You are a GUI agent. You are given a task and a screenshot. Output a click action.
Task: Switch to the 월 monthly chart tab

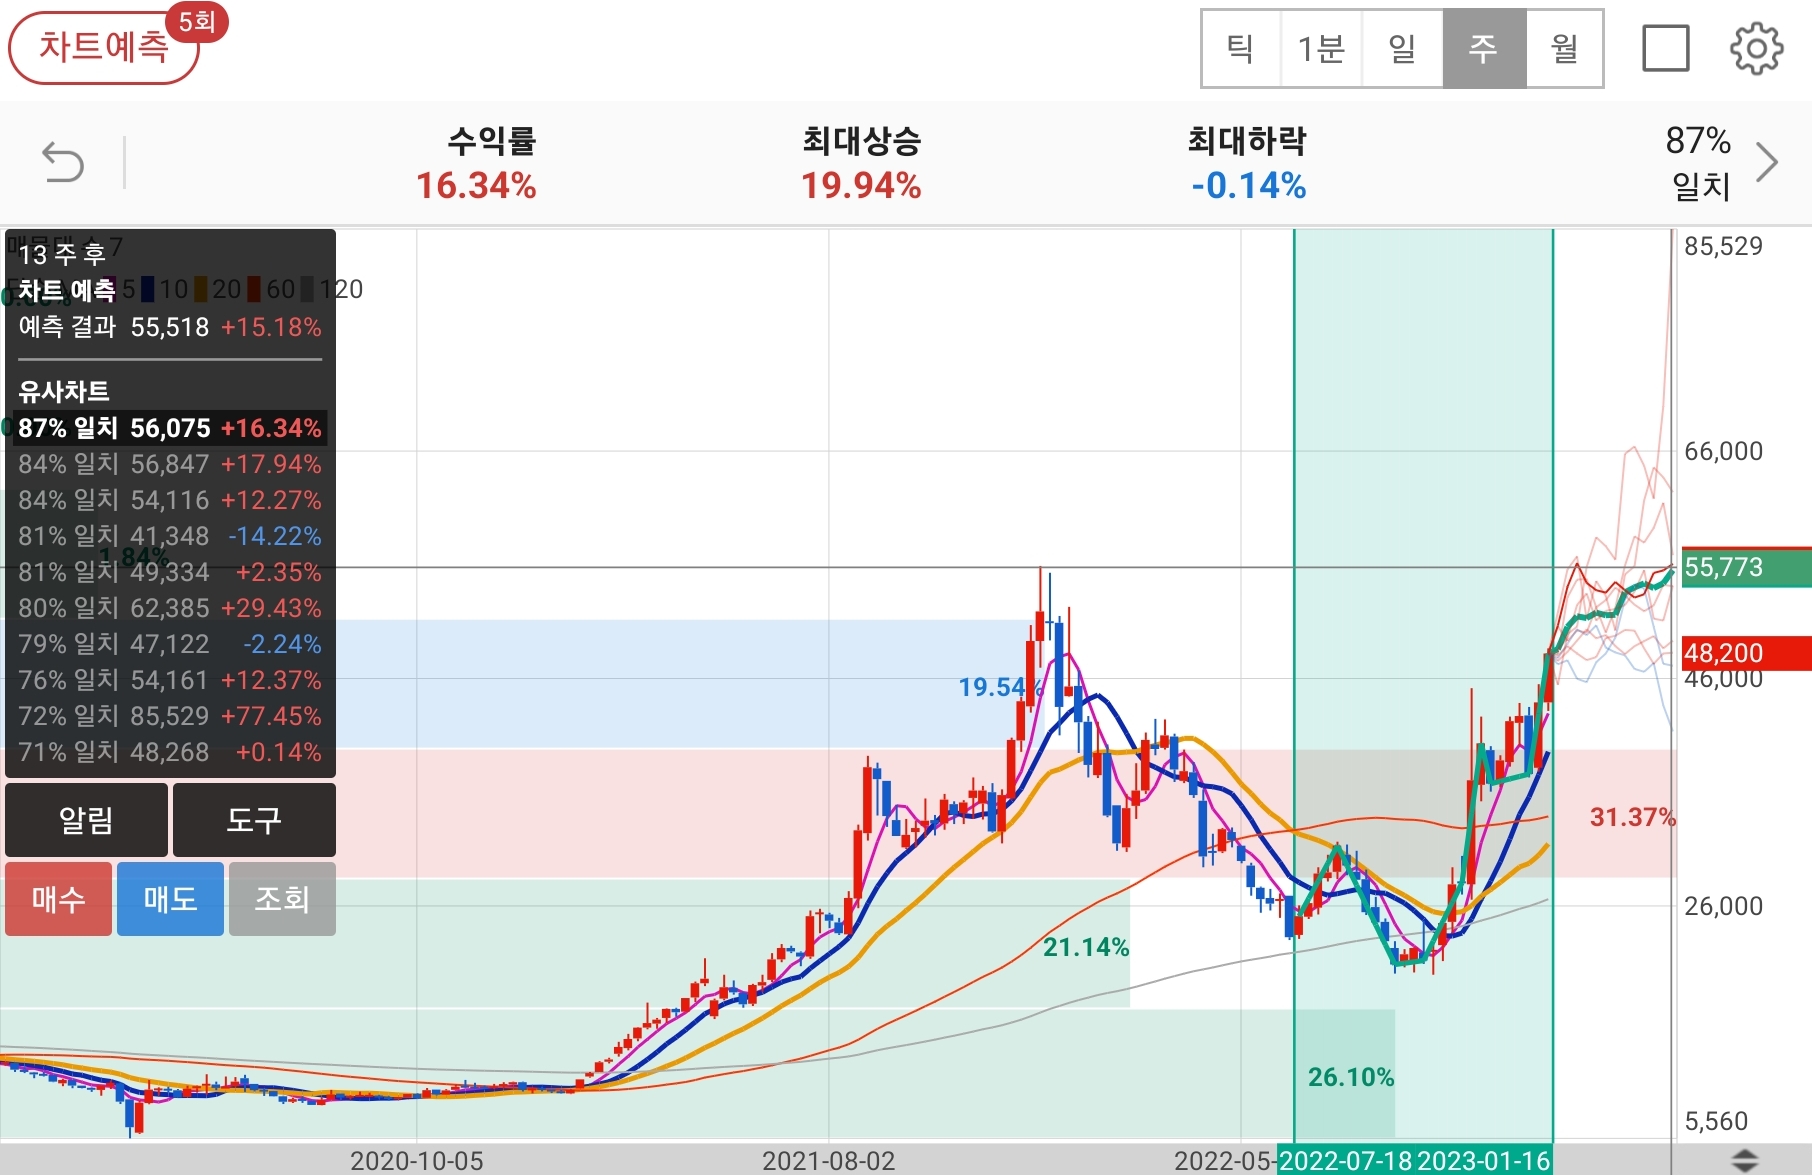tap(1564, 48)
